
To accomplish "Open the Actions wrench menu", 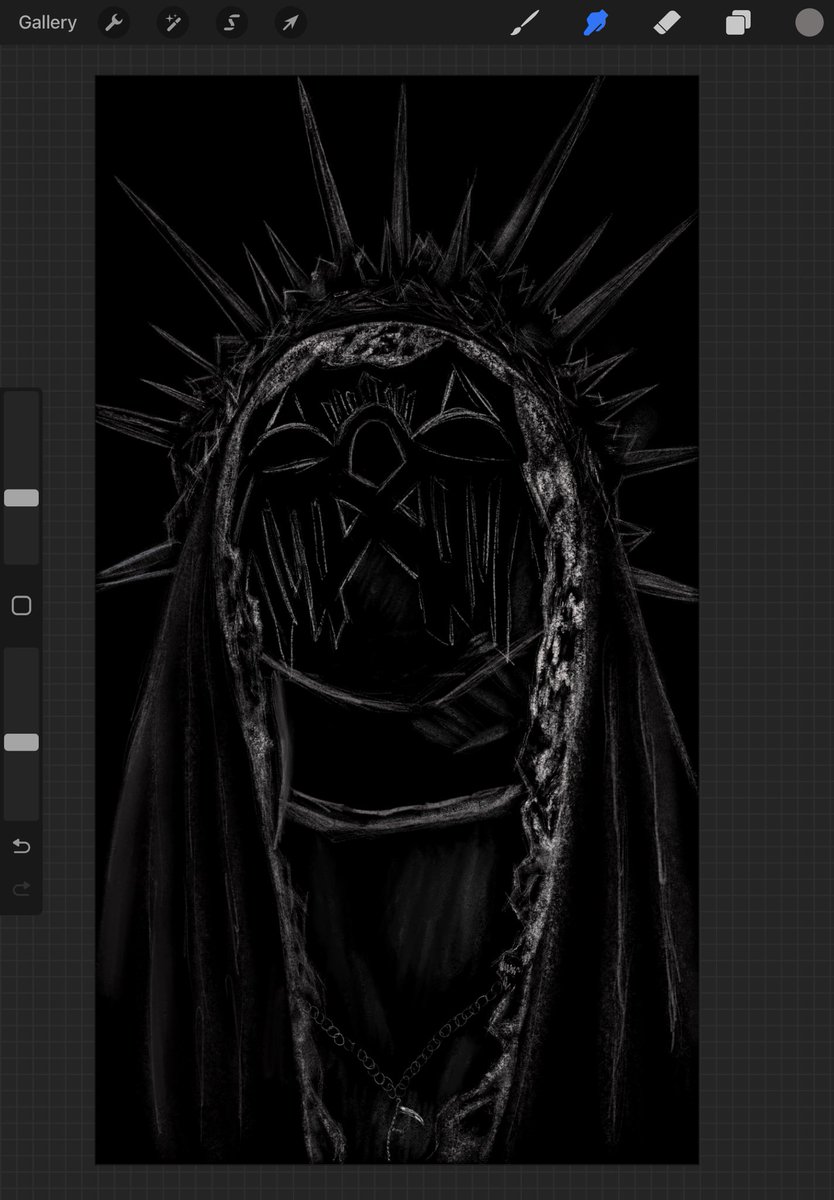I will pos(114,22).
